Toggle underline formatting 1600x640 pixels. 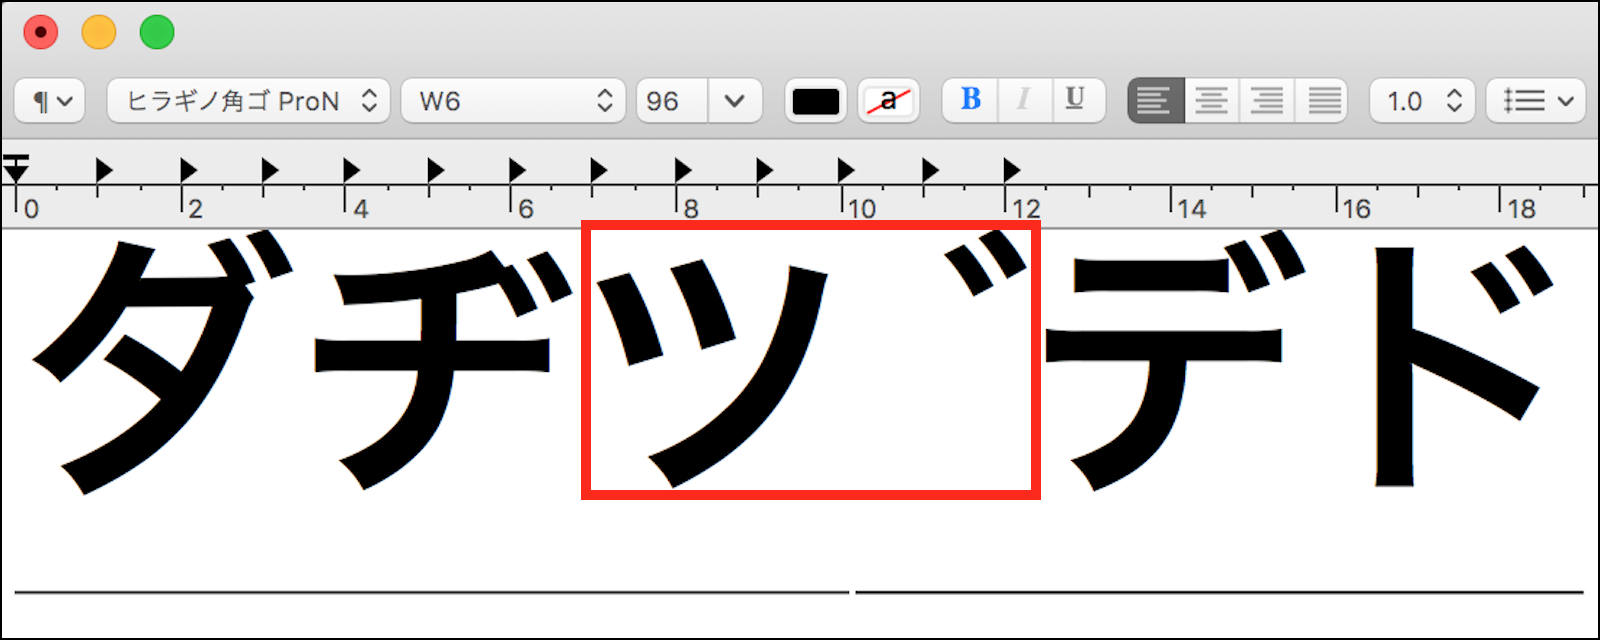pos(1076,100)
